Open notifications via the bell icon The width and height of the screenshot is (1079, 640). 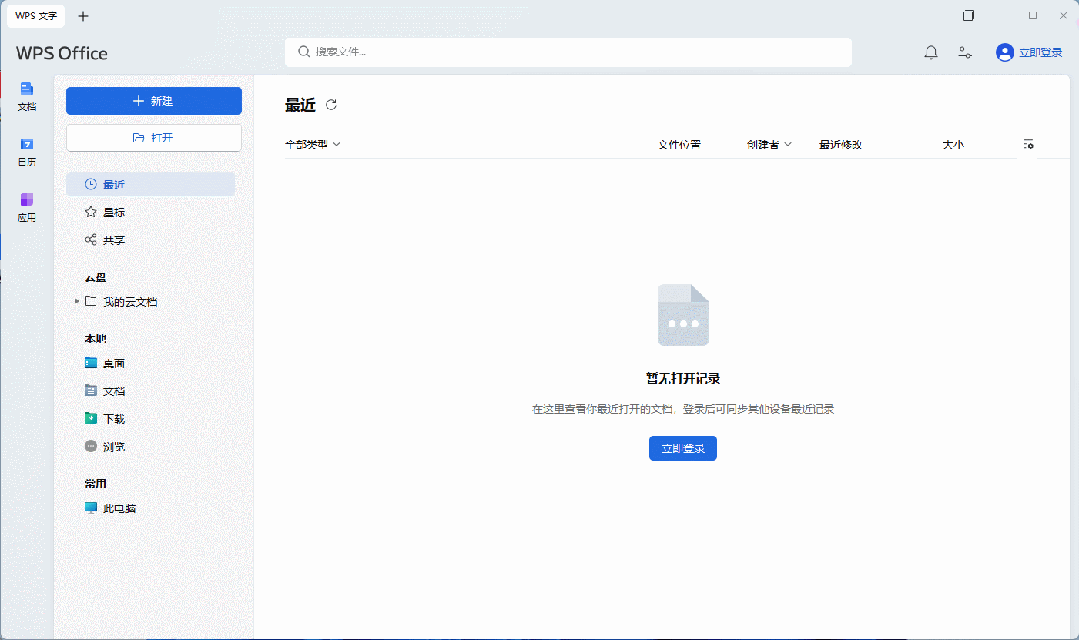point(930,52)
